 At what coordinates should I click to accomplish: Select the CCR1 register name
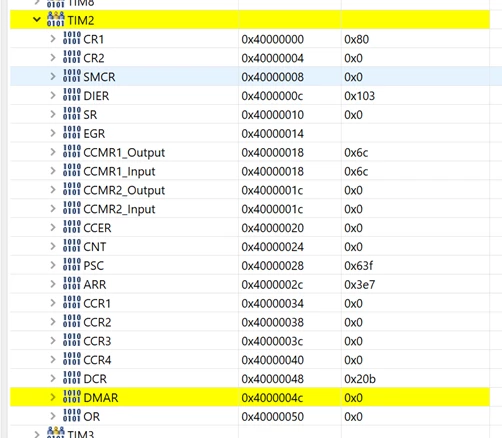[97, 304]
